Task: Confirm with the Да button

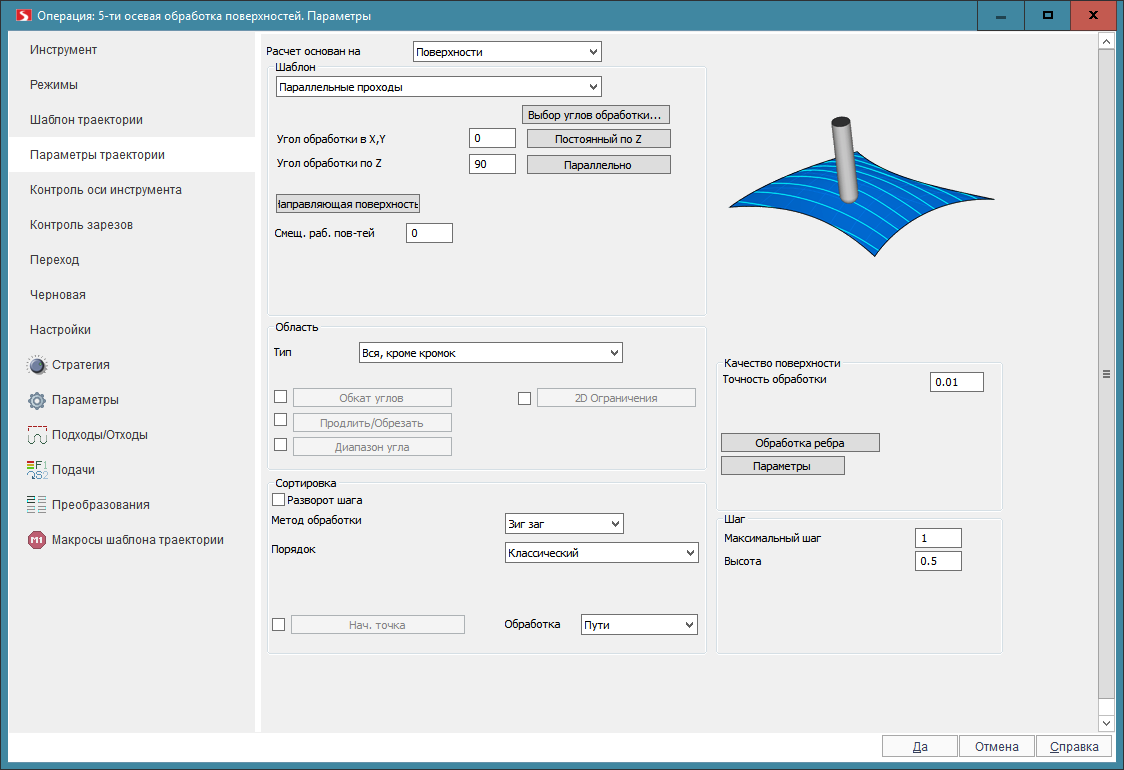Action: pyautogui.click(x=920, y=746)
